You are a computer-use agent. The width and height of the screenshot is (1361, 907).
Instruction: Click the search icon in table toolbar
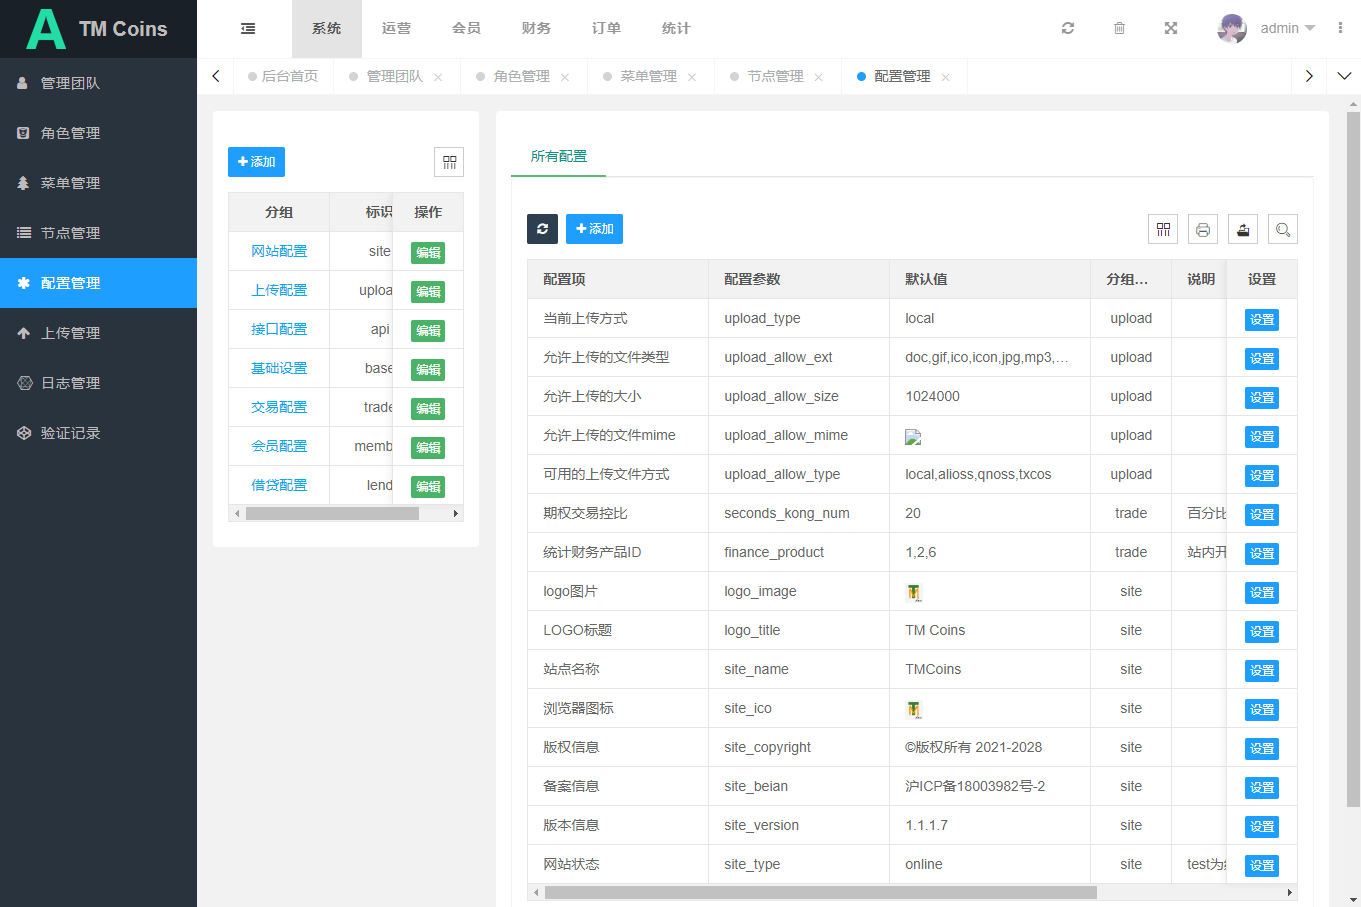pyautogui.click(x=1283, y=230)
